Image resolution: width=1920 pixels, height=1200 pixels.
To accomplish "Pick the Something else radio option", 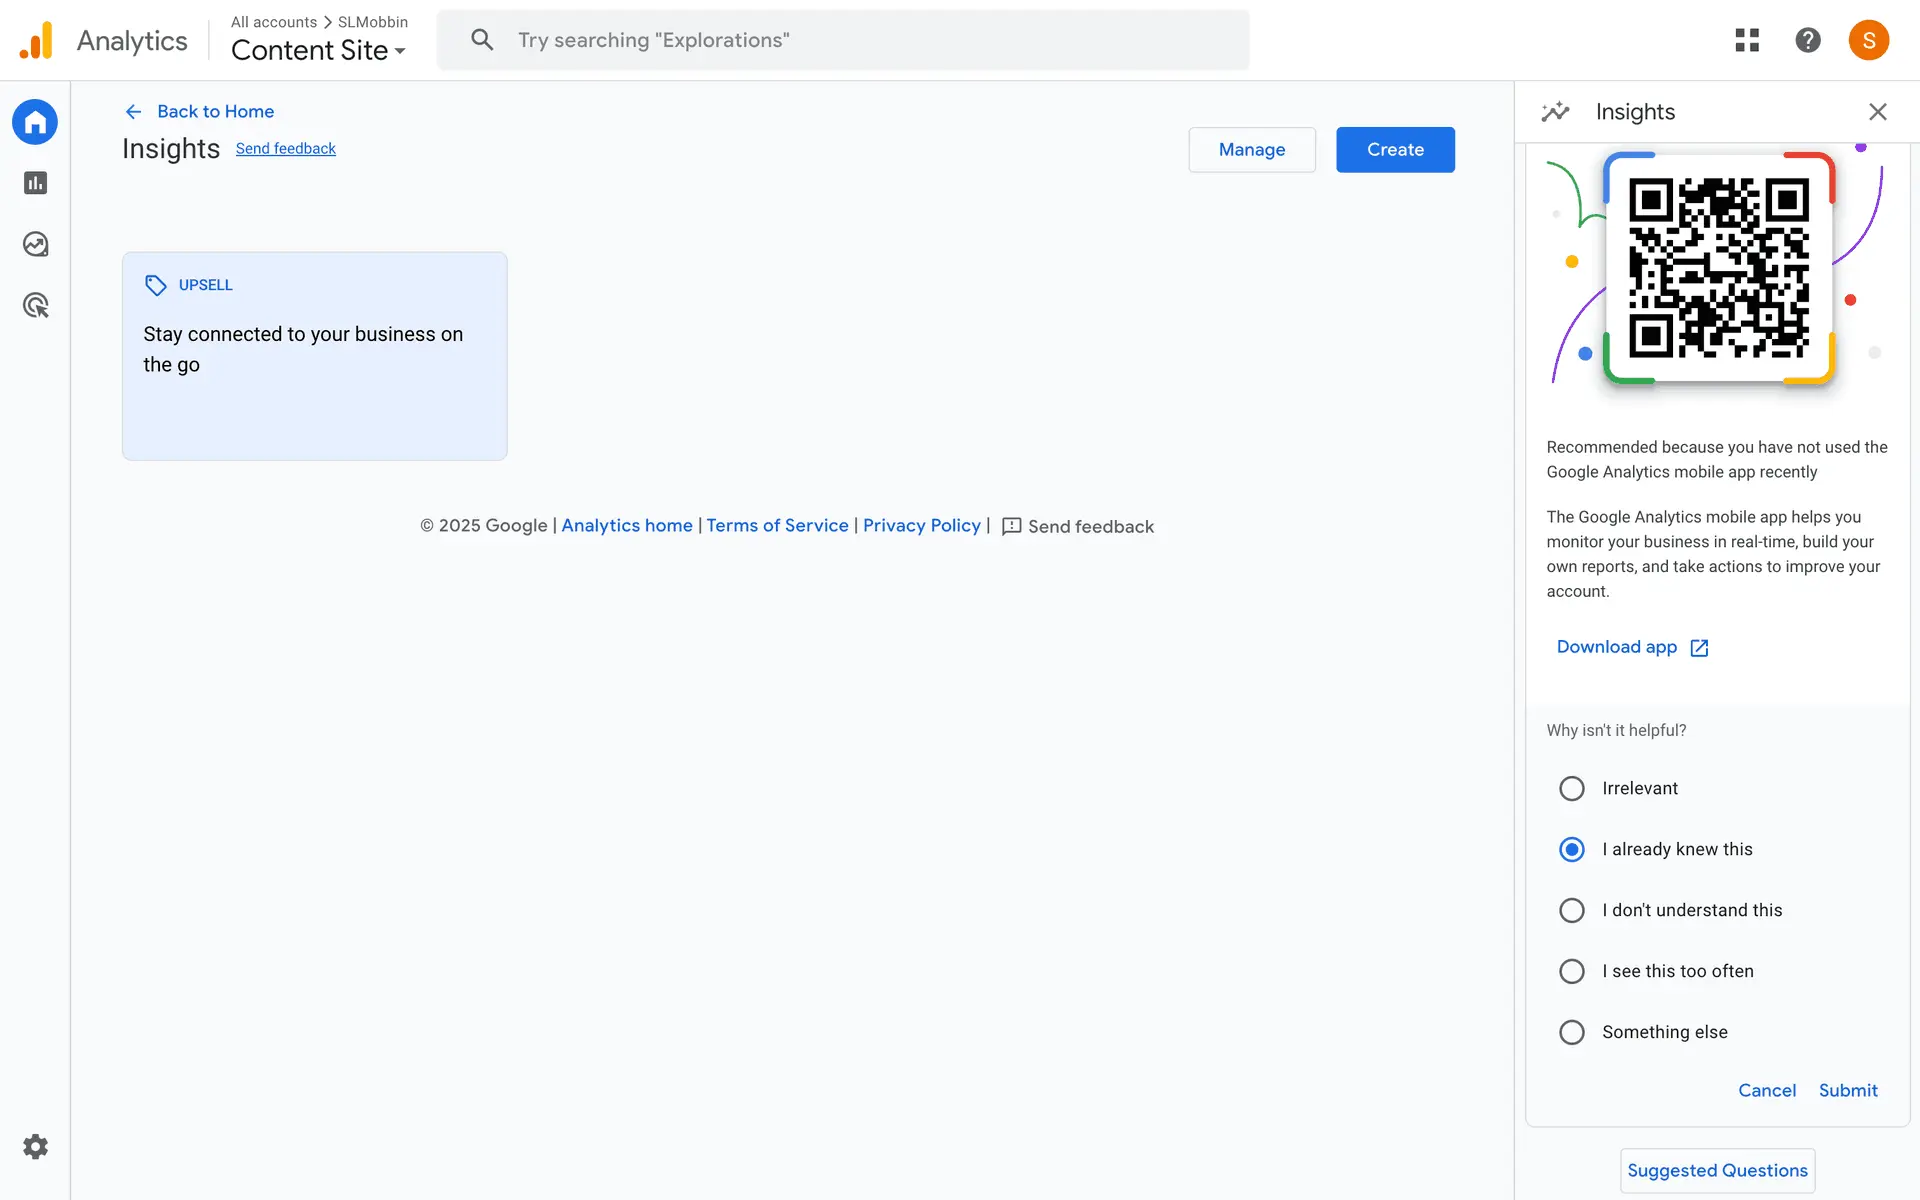I will [1572, 1032].
